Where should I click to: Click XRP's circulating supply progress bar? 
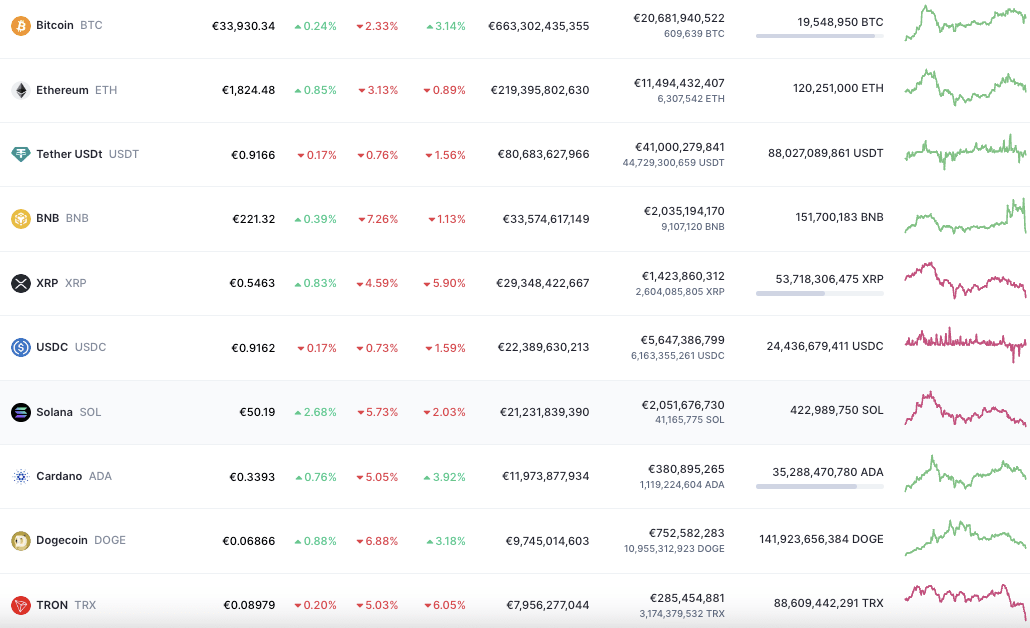point(820,294)
